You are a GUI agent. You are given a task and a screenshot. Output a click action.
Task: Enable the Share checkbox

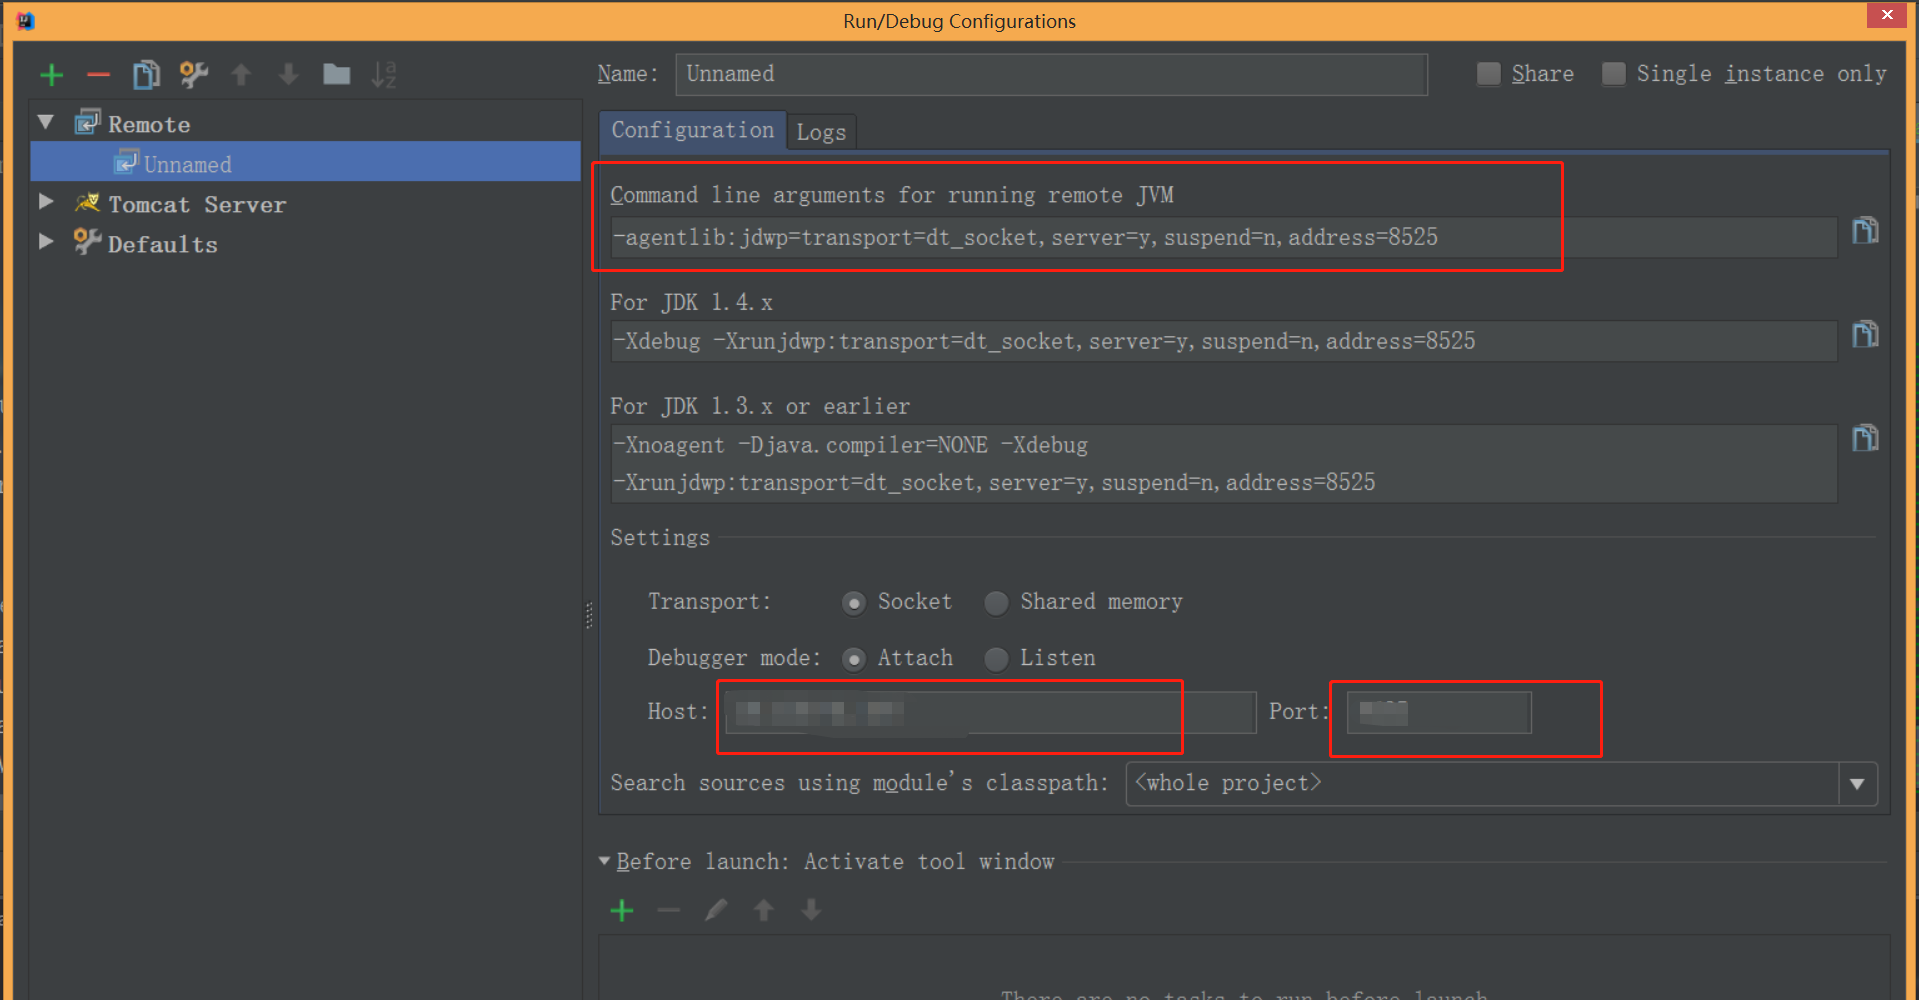tap(1488, 74)
